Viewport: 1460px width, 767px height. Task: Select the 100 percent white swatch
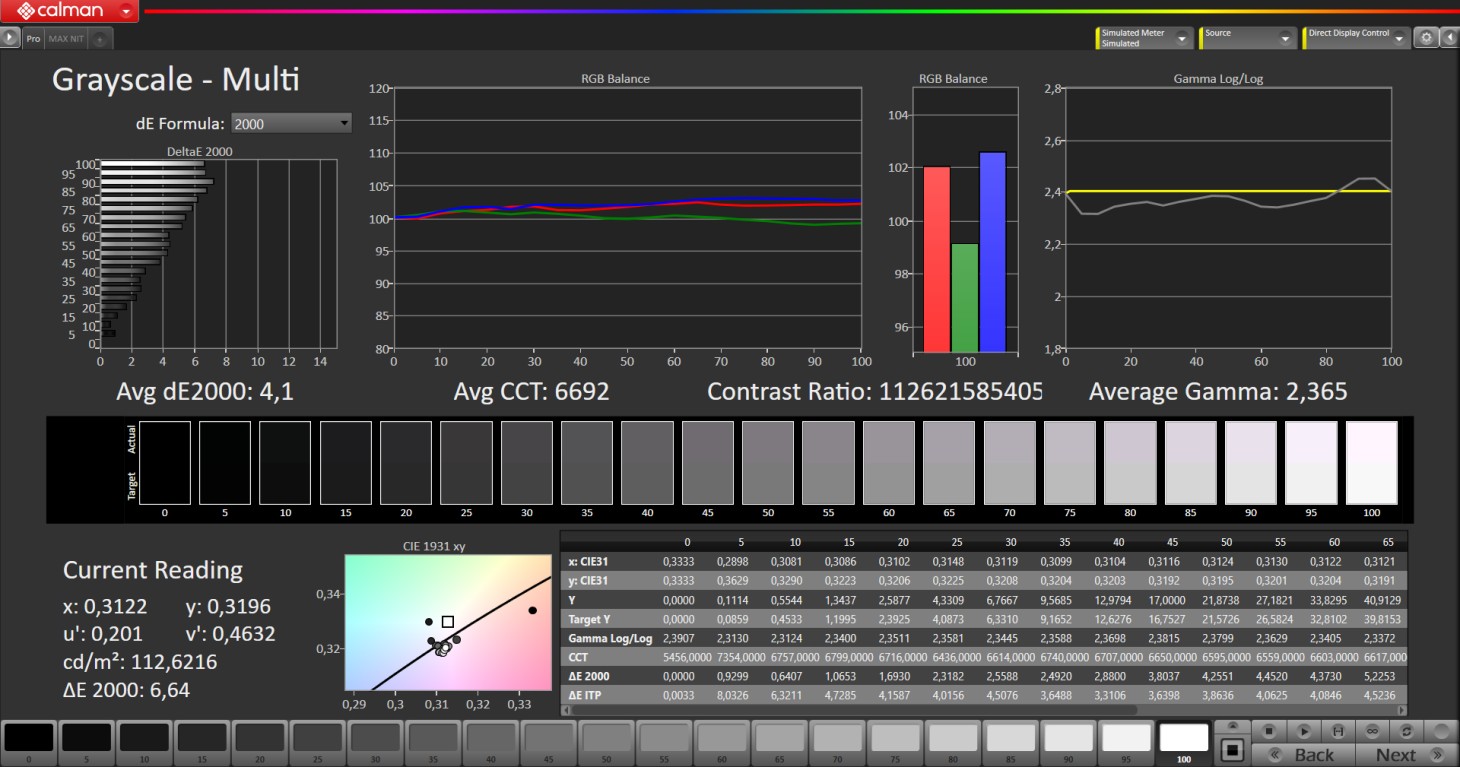point(1184,741)
